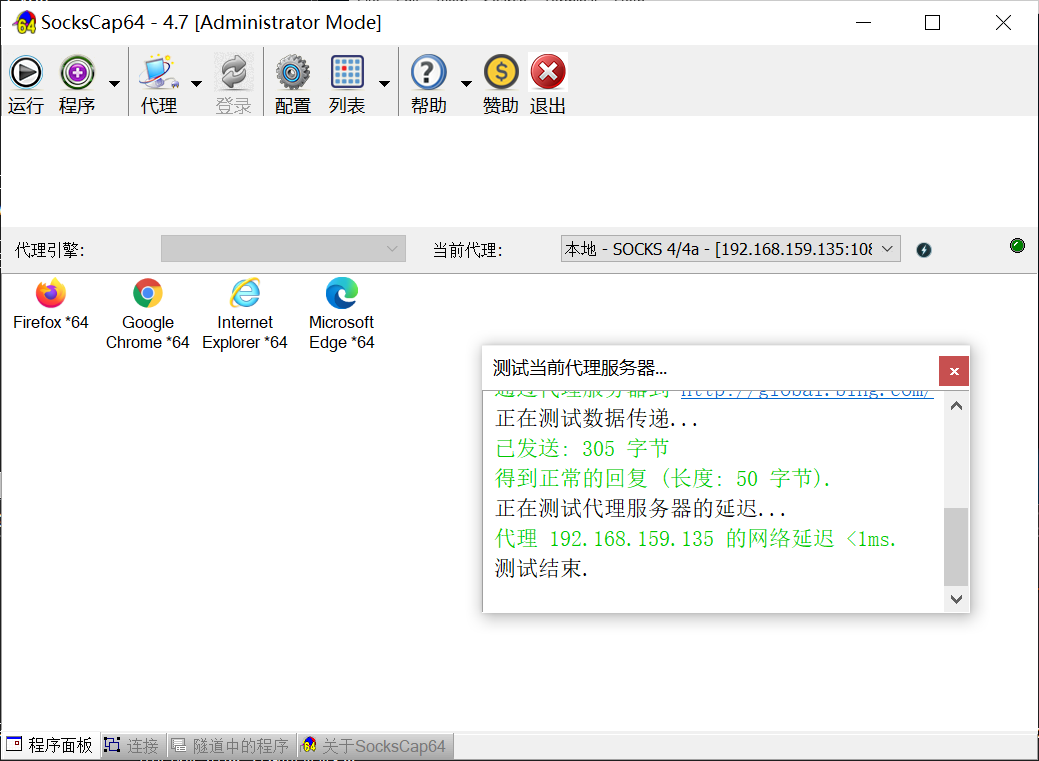Open the 代理 (Proxy) toolbar icon

158,72
